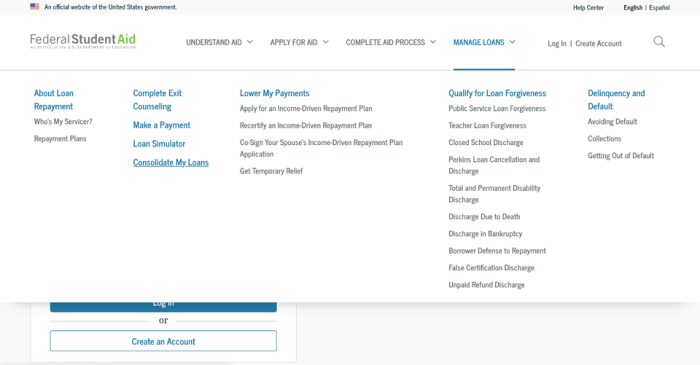Open the Collections link
This screenshot has height=365, width=700.
[x=604, y=138]
